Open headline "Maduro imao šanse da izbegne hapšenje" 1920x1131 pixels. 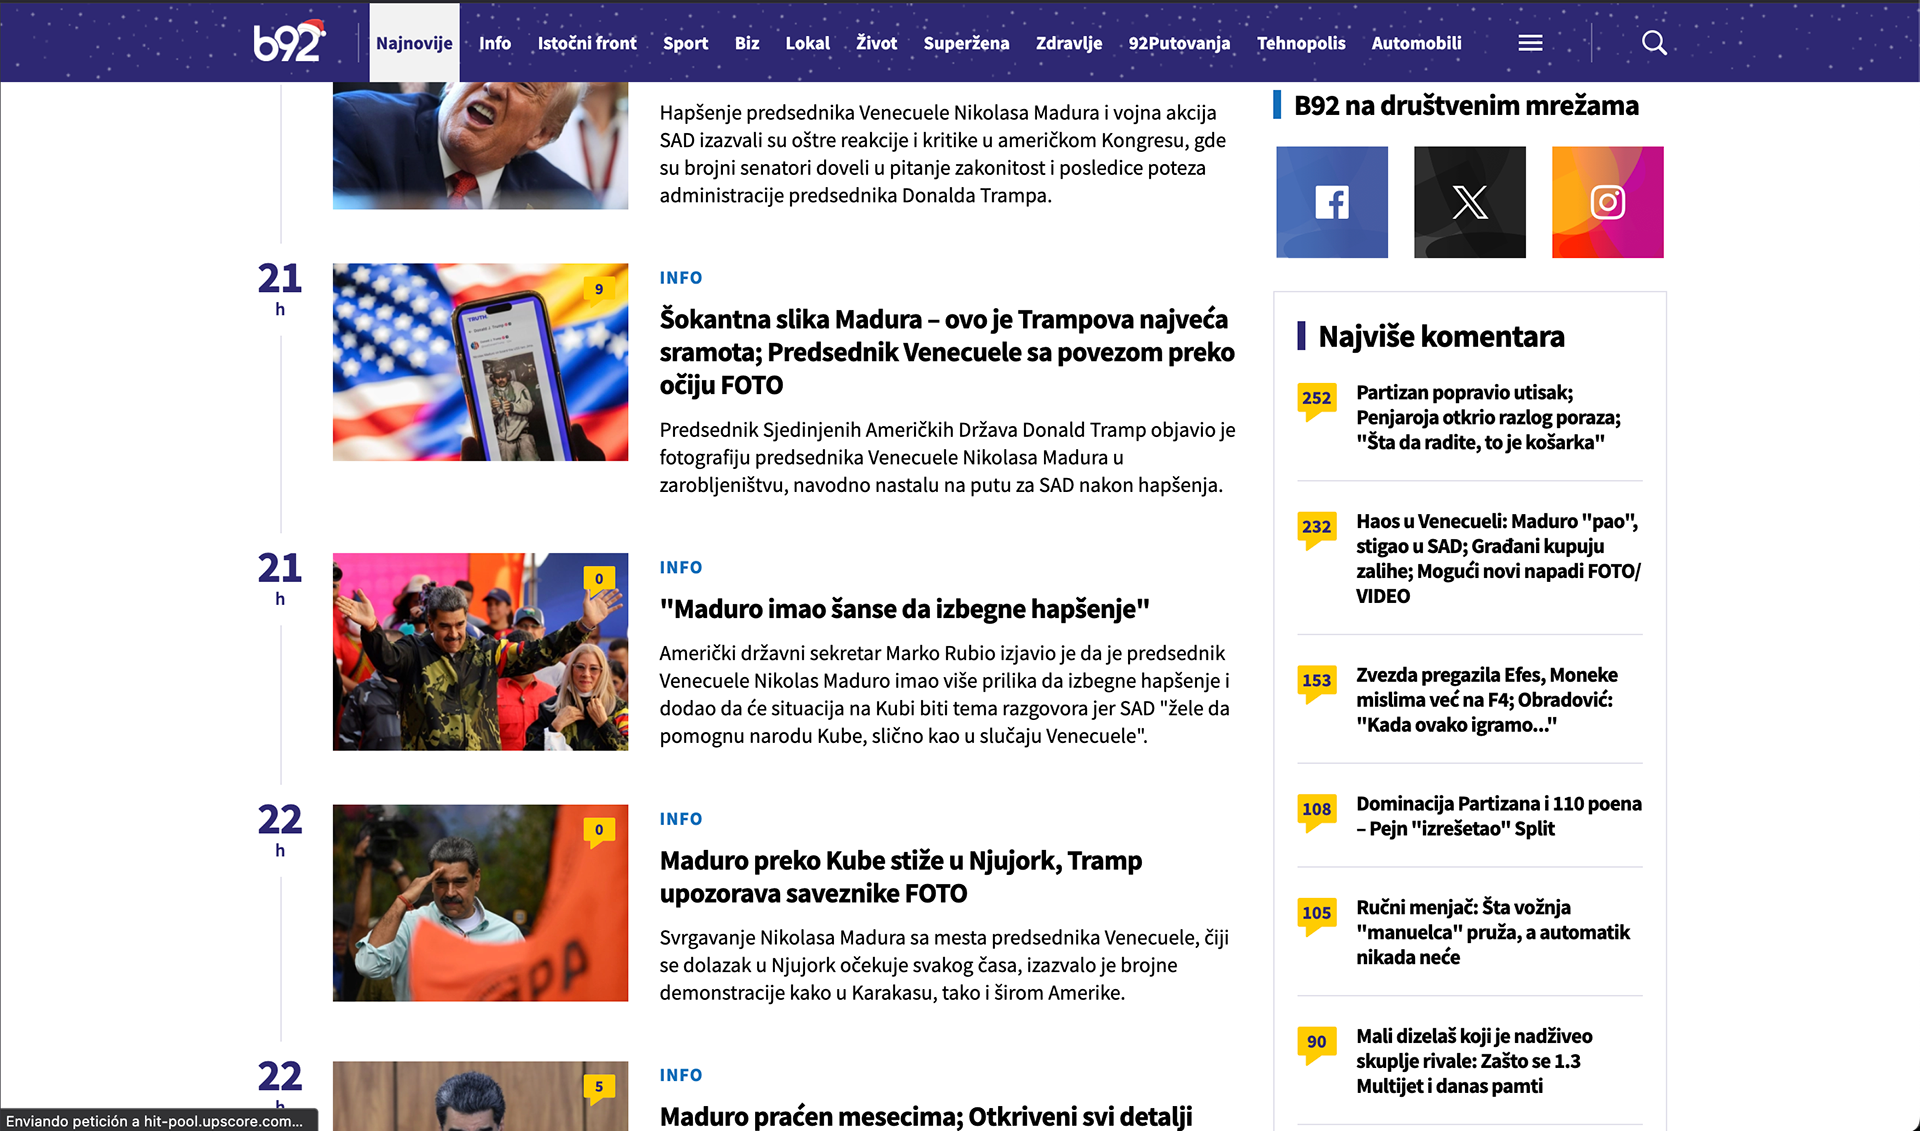coord(904,609)
